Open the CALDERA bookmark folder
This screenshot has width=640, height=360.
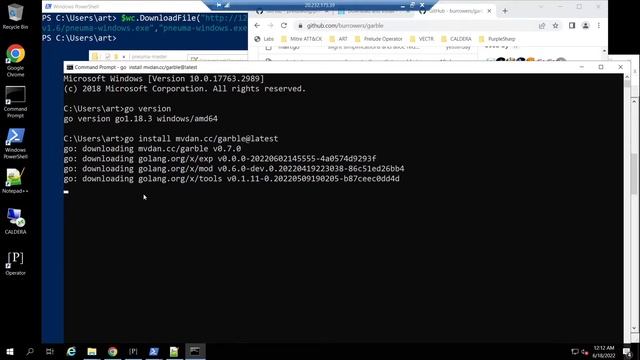(x=456, y=39)
